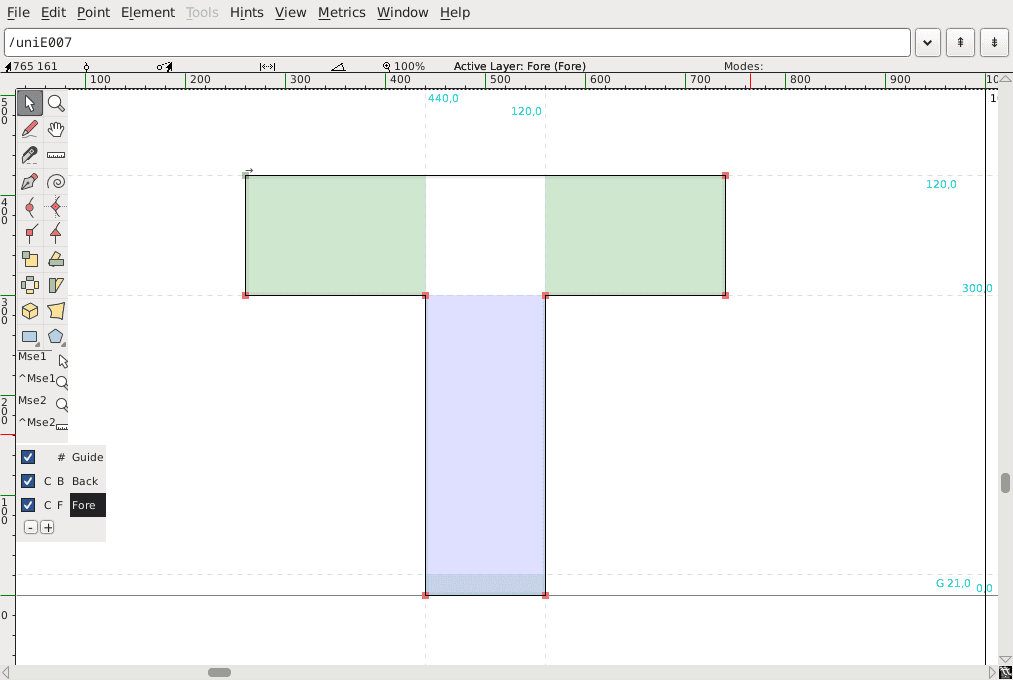Select the Rotate selection tool

coord(56,259)
